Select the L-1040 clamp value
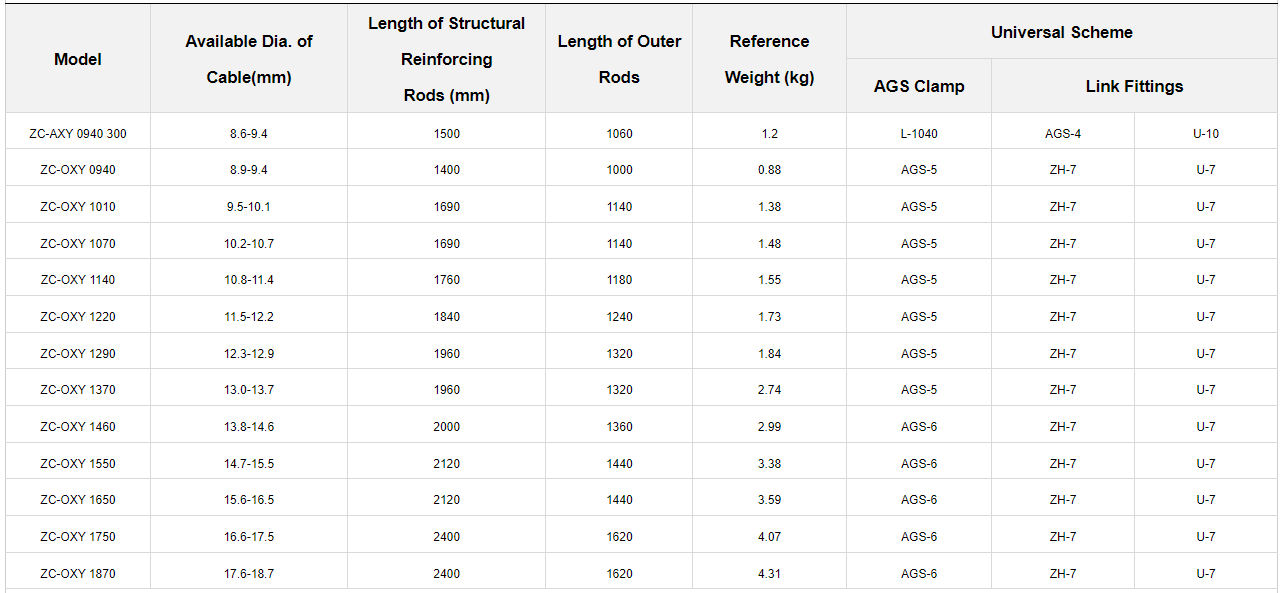Viewport: 1285px width, 593px height. pyautogui.click(x=918, y=131)
